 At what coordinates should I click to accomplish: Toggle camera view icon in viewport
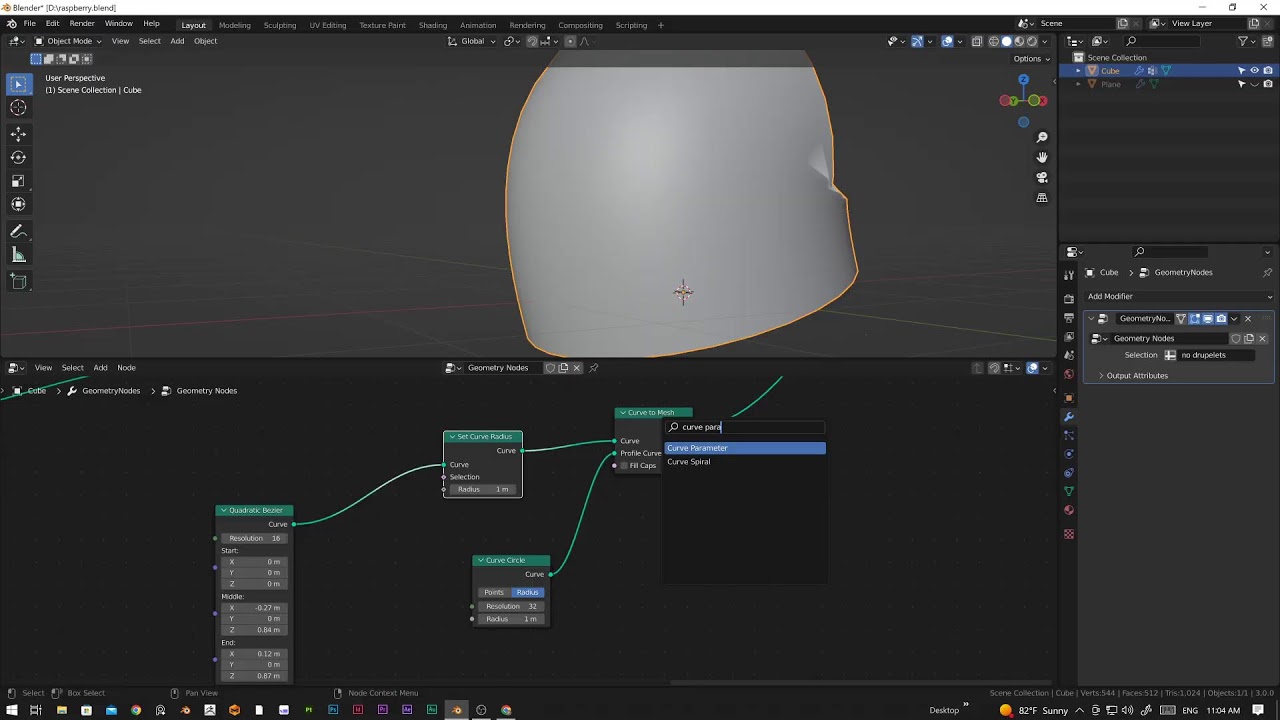(1042, 177)
